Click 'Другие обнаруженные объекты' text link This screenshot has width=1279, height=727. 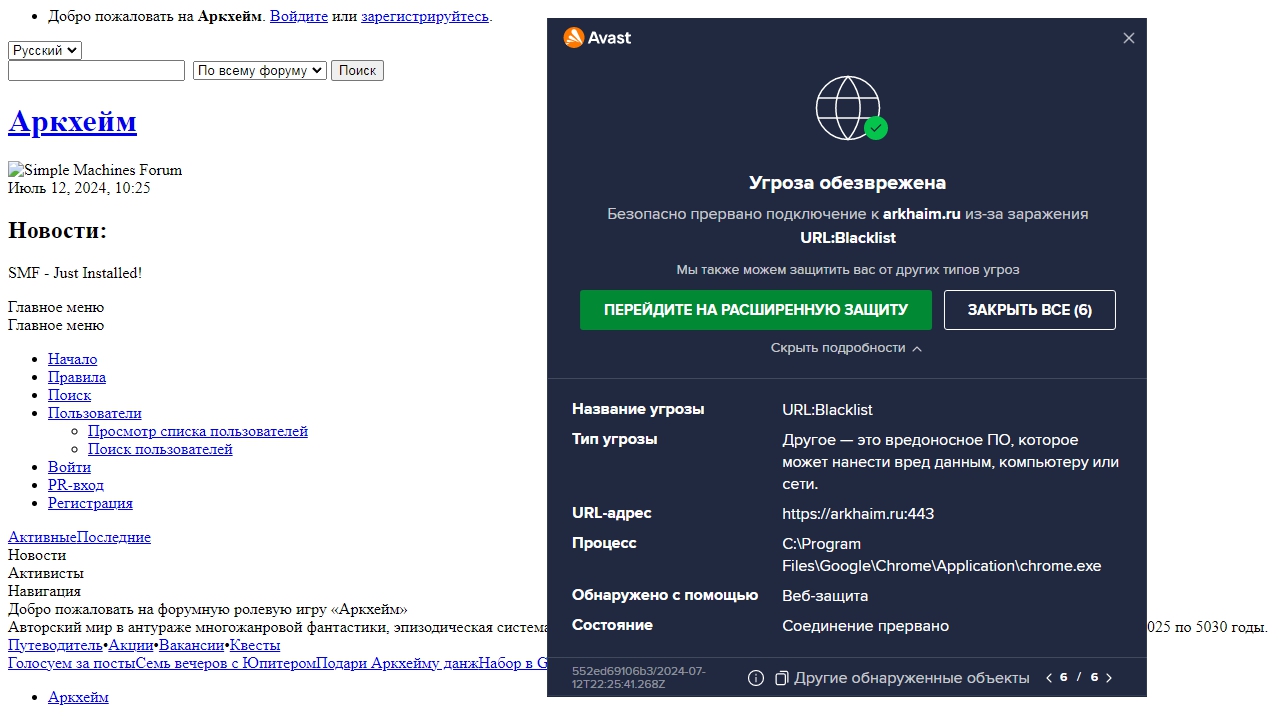[911, 678]
